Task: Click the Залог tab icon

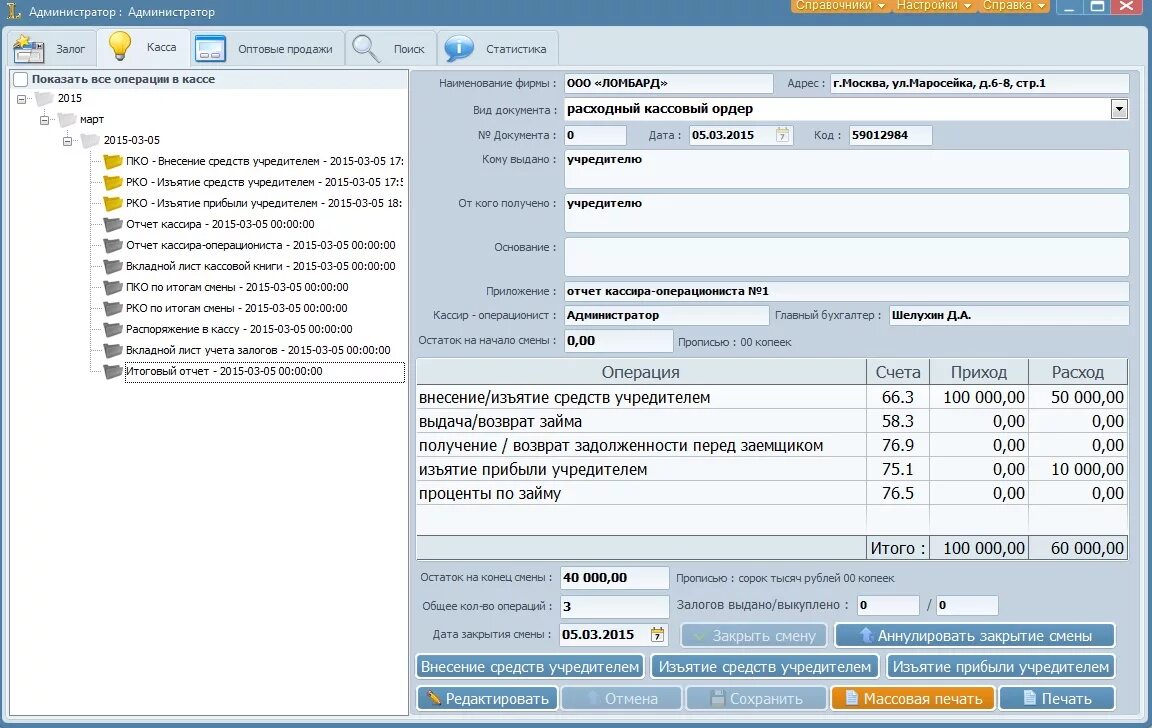Action: [29, 48]
